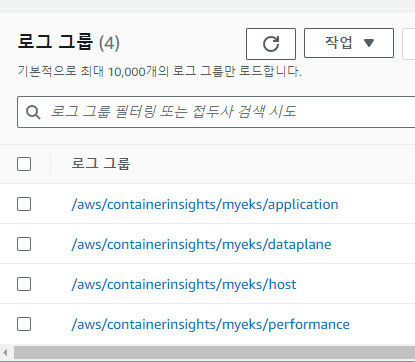Check the myeks/application log group box
The width and height of the screenshot is (415, 362).
click(x=24, y=204)
